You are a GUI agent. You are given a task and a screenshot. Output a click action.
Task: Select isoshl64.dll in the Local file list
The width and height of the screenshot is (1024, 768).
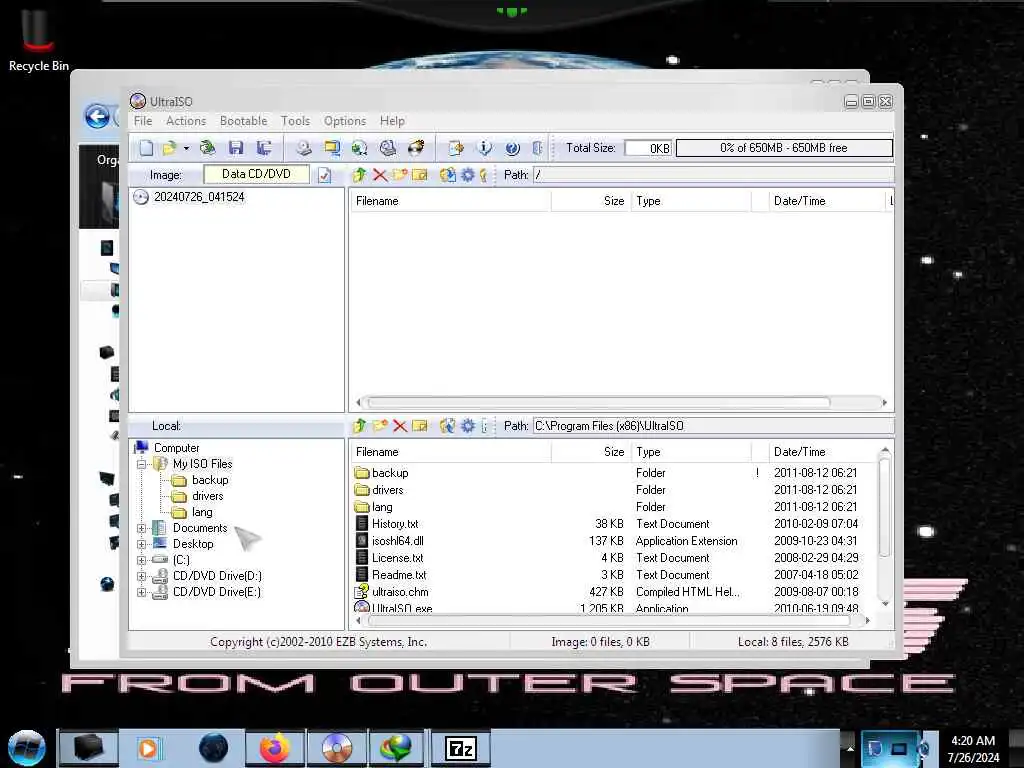(x=397, y=541)
